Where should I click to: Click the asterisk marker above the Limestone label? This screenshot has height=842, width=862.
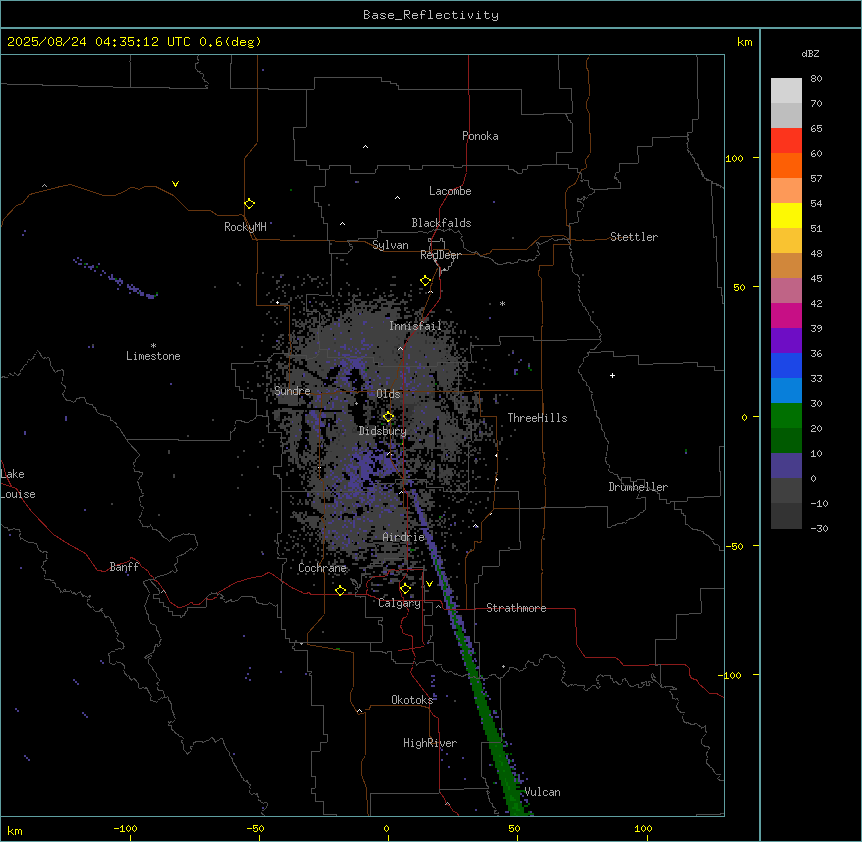153,346
